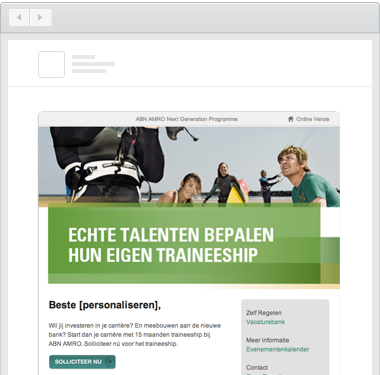380x375 pixels.
Task: Click the home icon beside Online Versie
Action: click(x=291, y=119)
